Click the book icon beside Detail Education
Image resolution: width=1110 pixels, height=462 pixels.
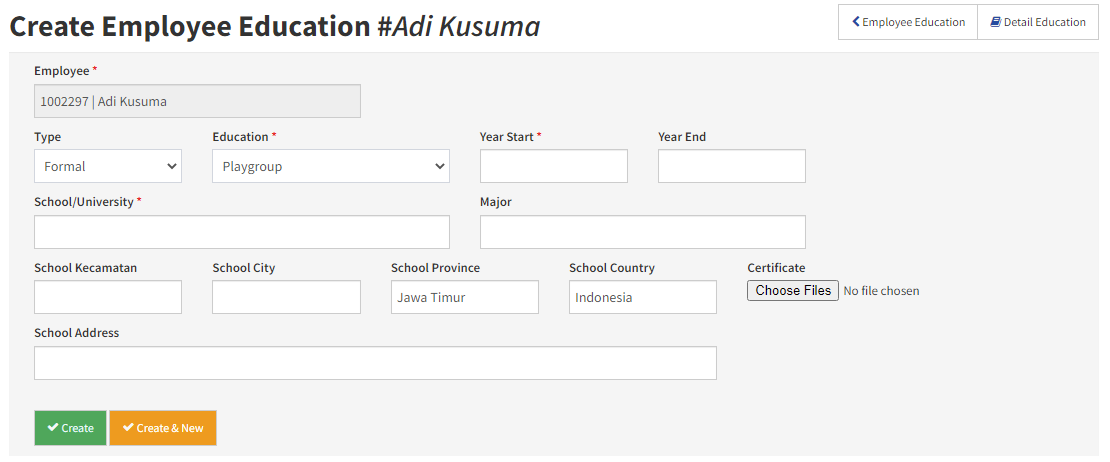pos(995,22)
